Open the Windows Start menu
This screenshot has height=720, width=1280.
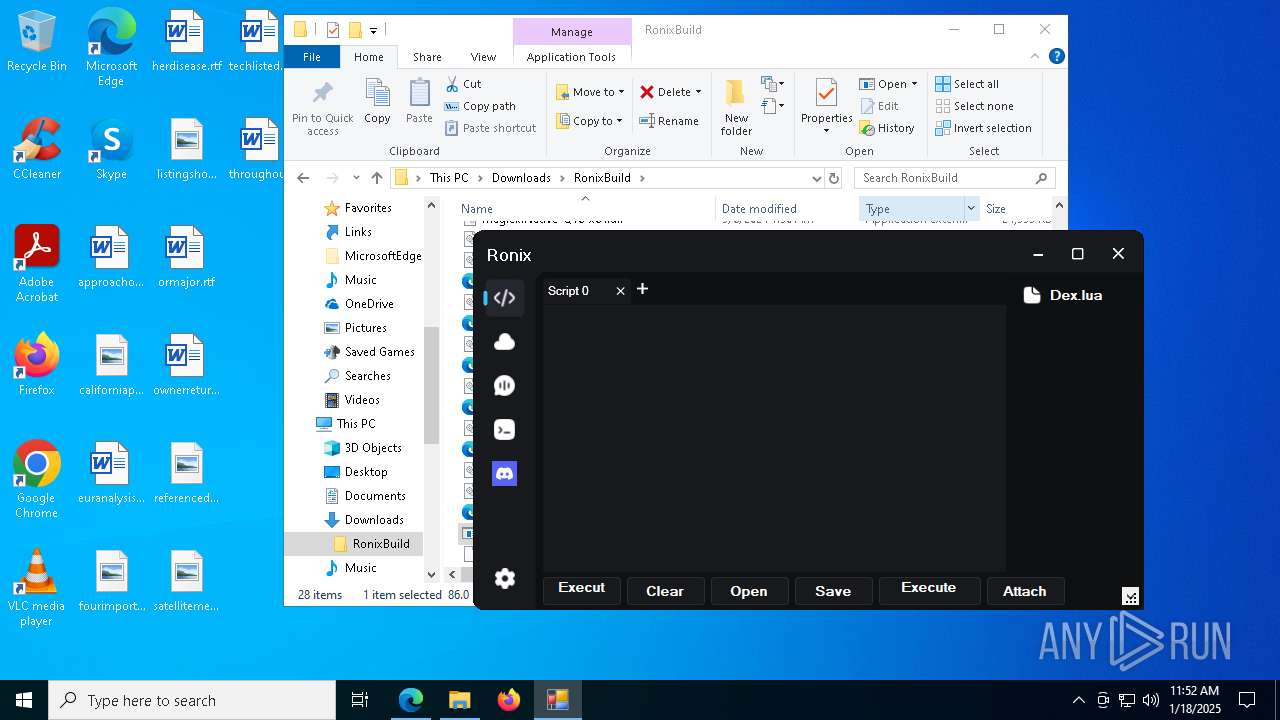pos(24,700)
